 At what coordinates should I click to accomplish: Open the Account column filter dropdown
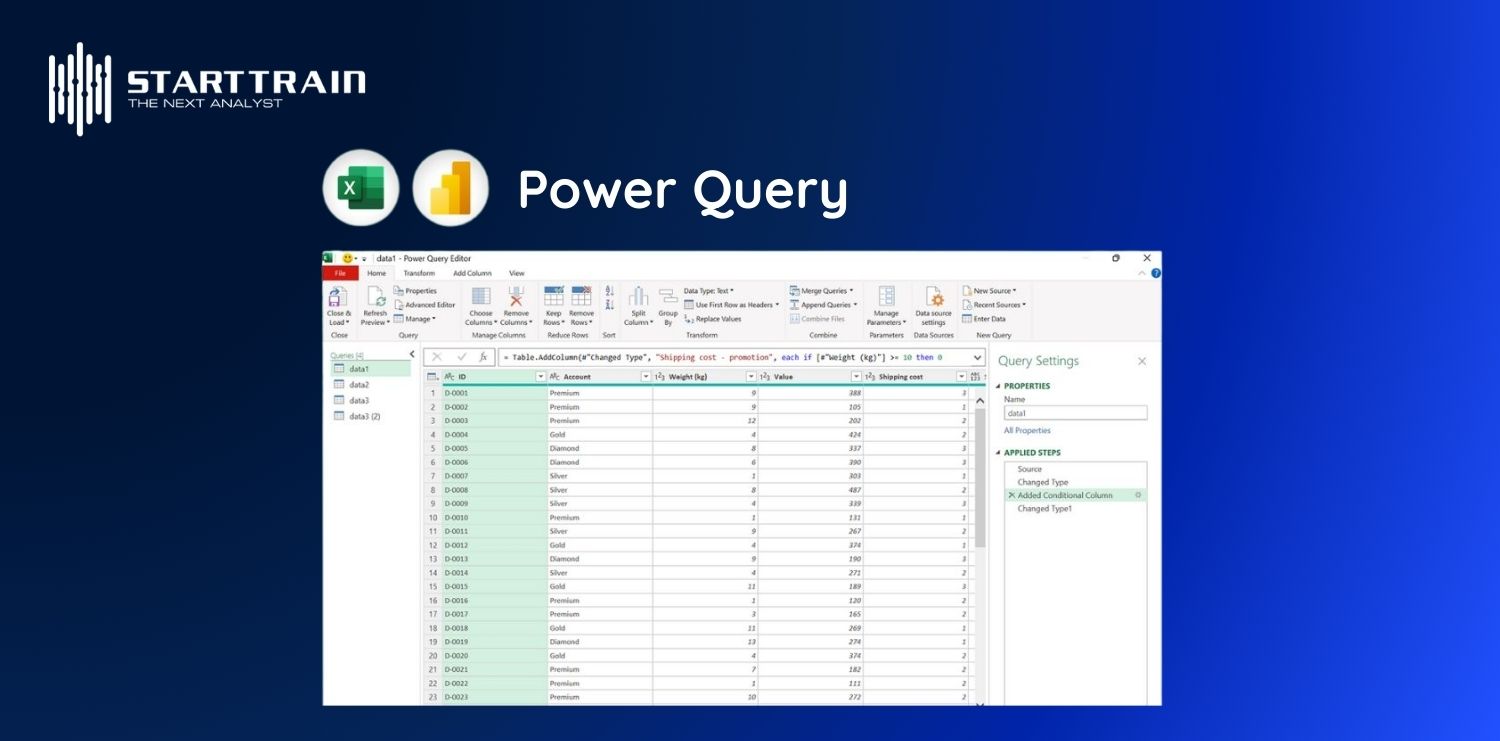[x=647, y=376]
